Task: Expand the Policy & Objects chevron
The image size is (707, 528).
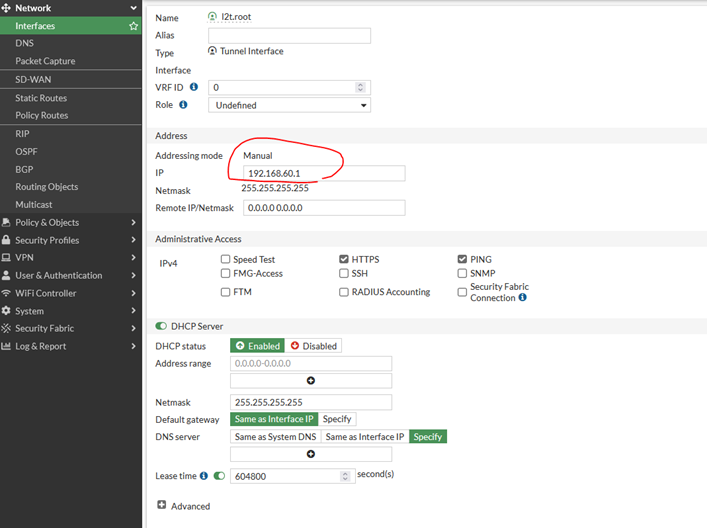Action: (x=133, y=222)
